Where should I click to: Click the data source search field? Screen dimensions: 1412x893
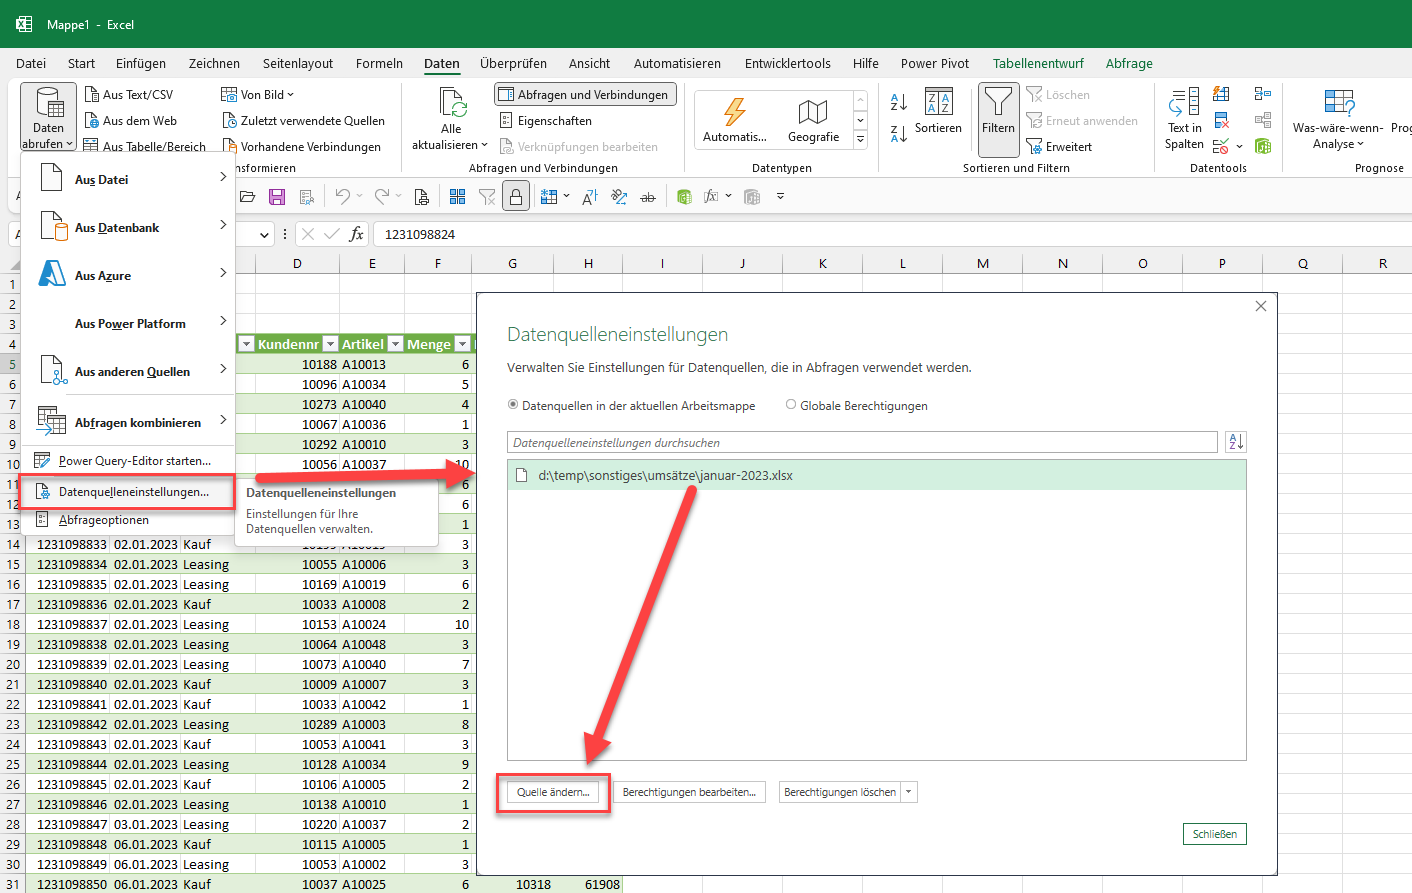pyautogui.click(x=861, y=442)
